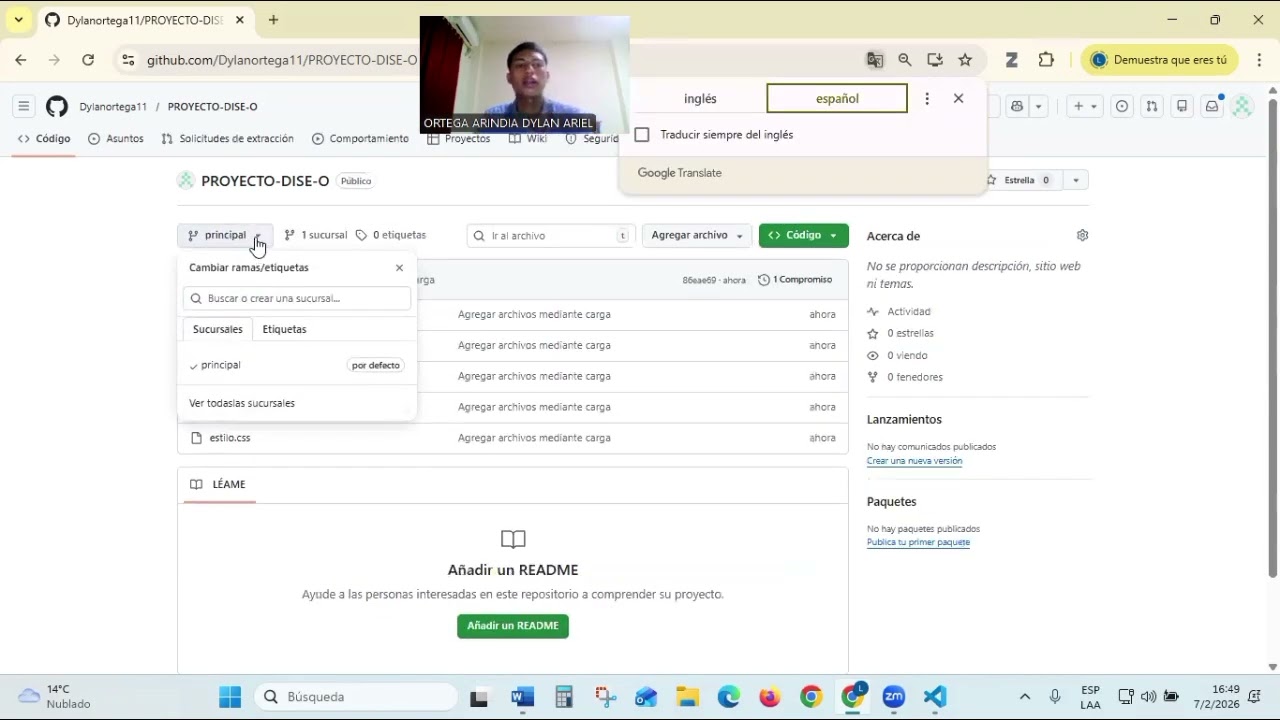This screenshot has width=1280, height=720.
Task: Open the Z browser extension icon
Action: coord(1012,60)
